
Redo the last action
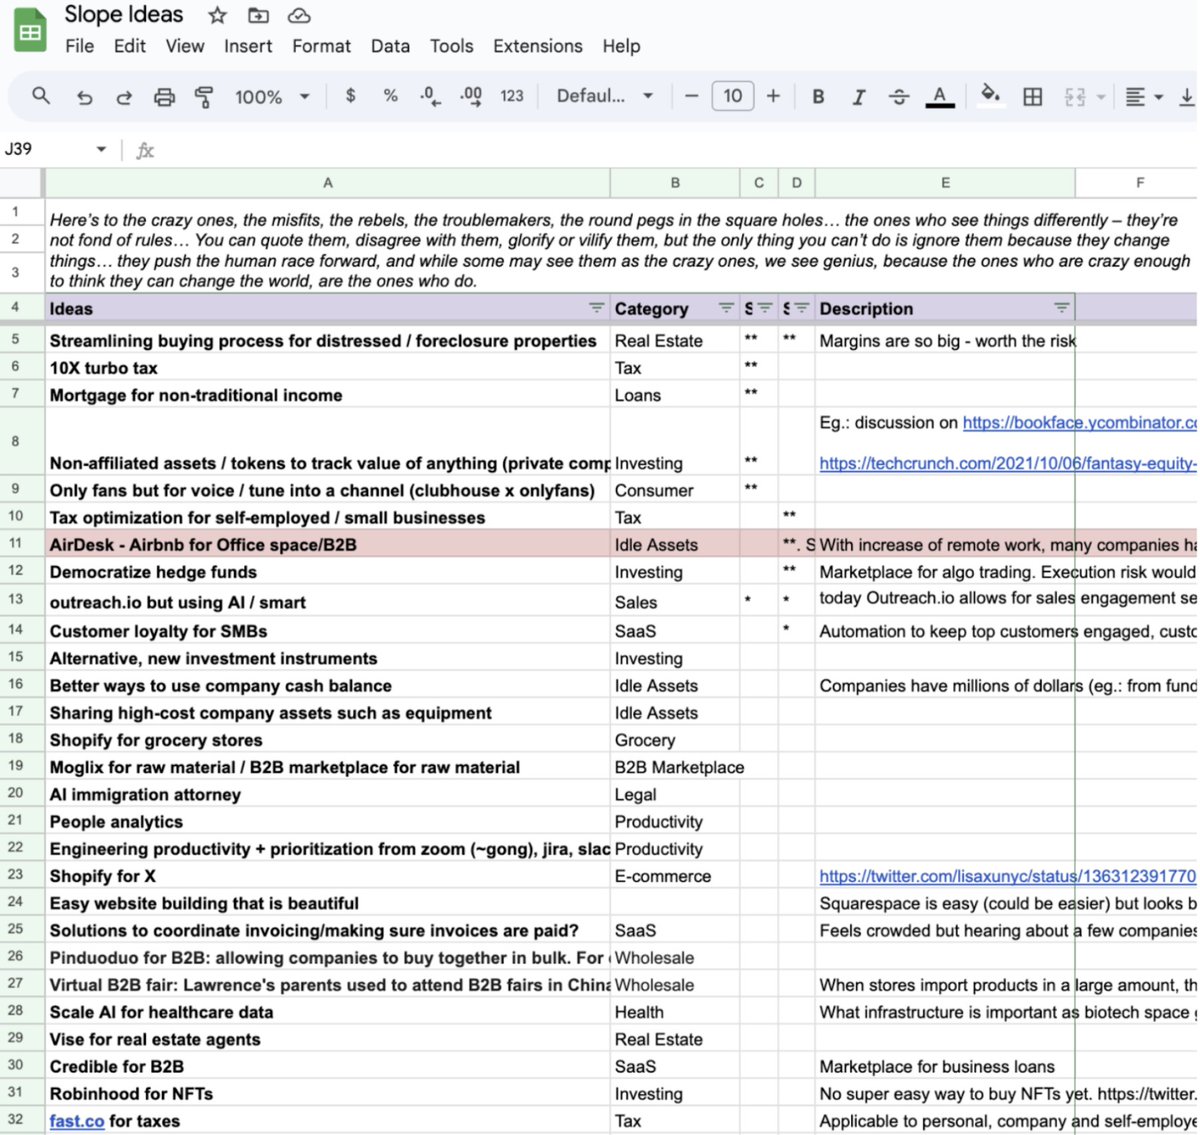[x=124, y=97]
